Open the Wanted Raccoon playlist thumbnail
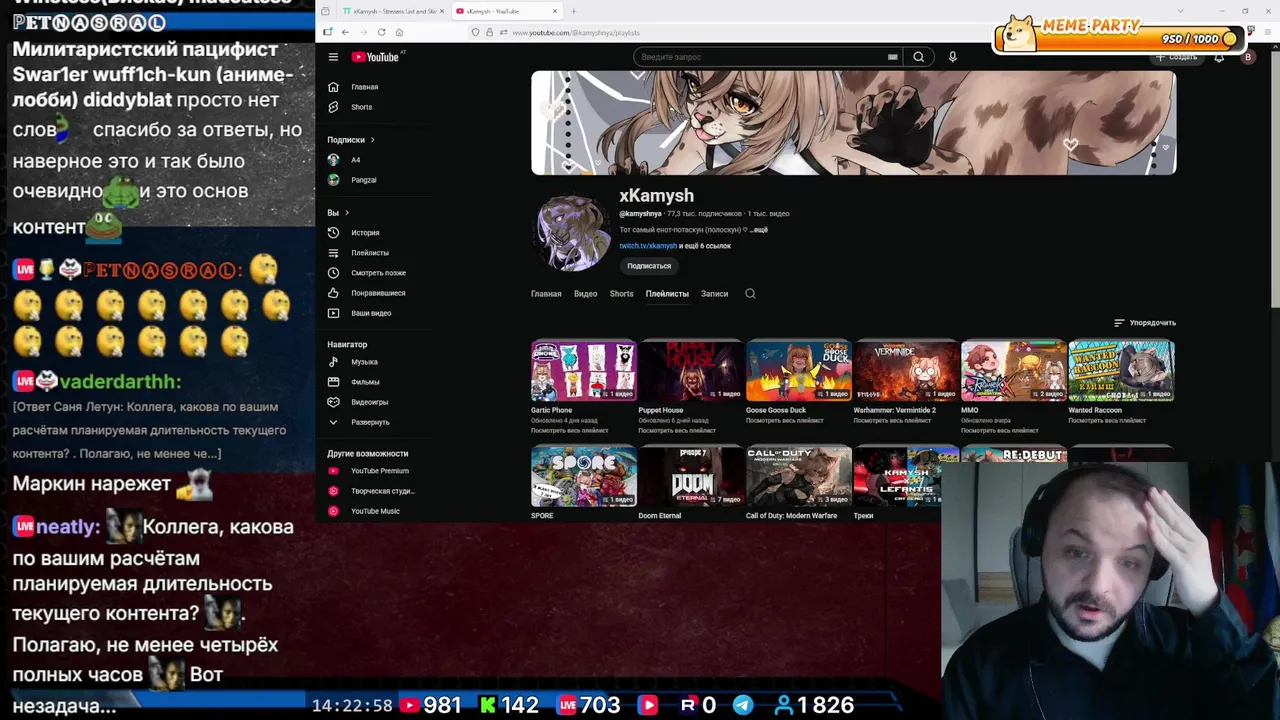The width and height of the screenshot is (1280, 720). [1121, 371]
